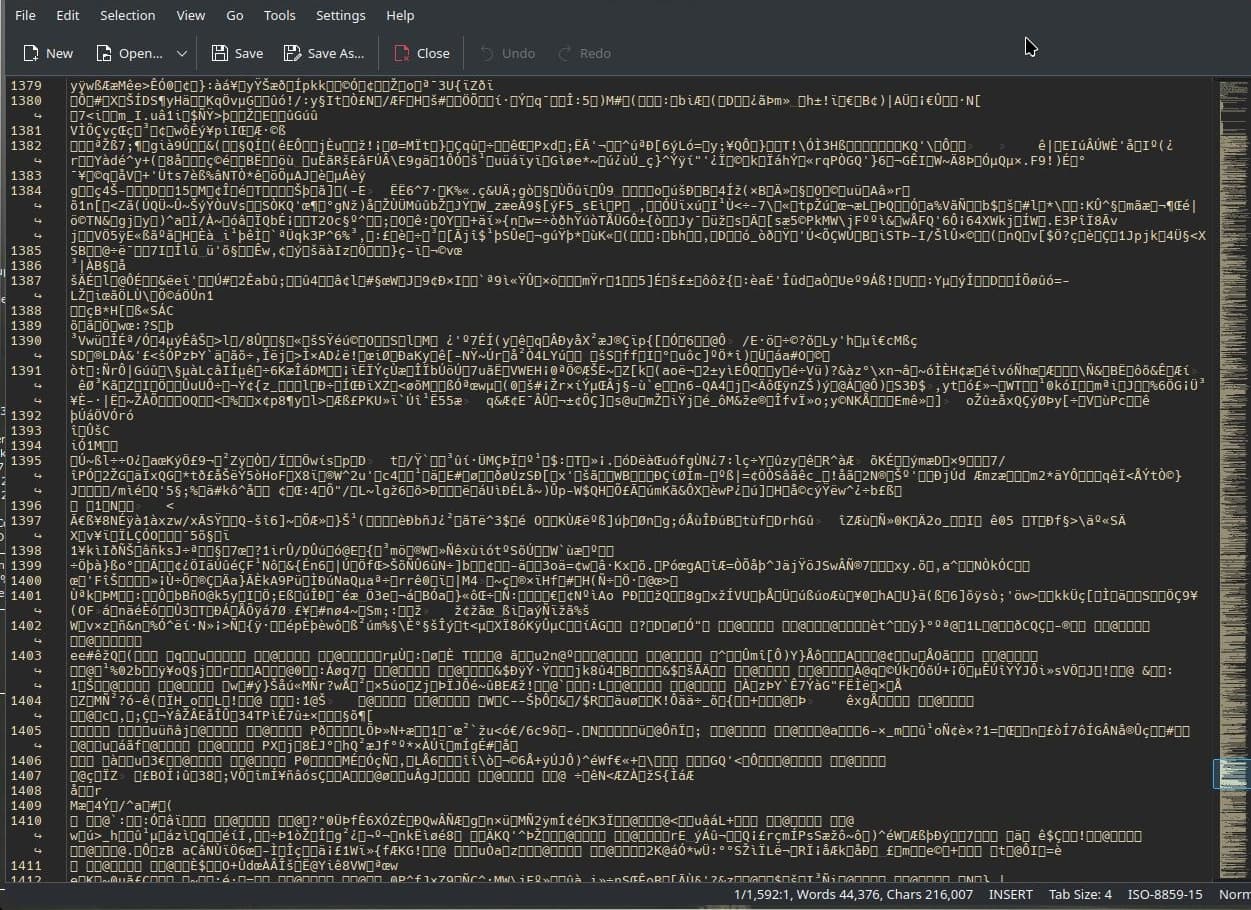Open the Go menu
Viewport: 1251px width, 910px height.
(234, 15)
